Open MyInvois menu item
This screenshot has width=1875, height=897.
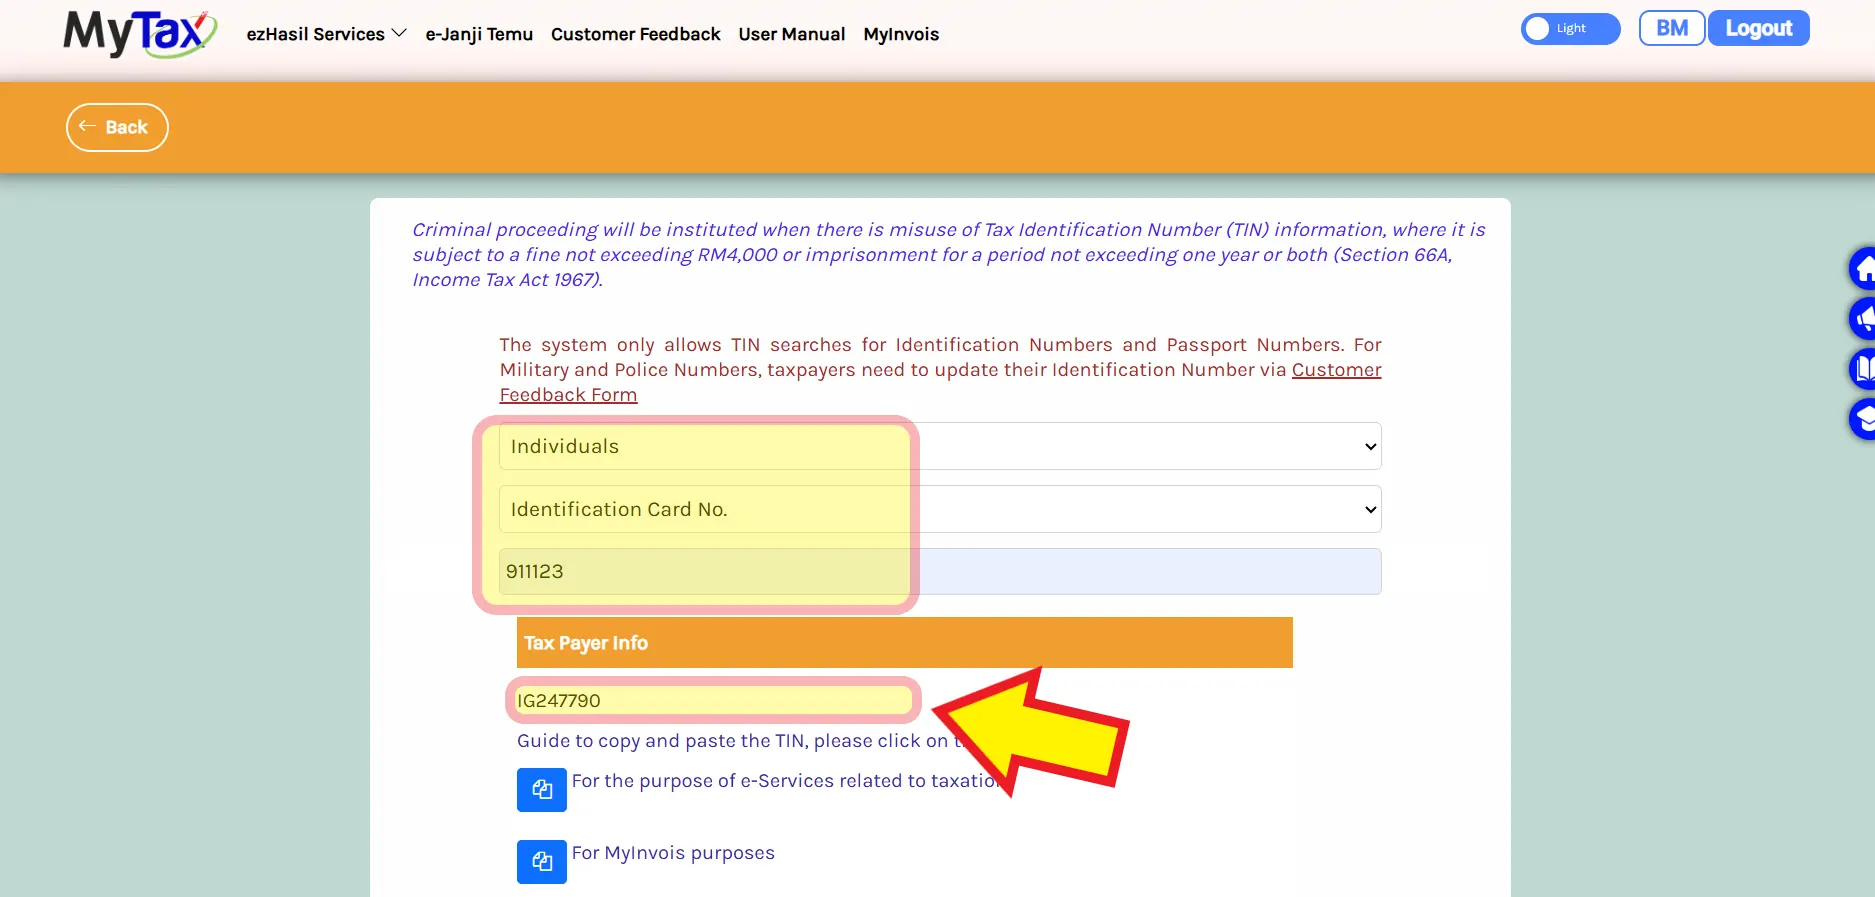pos(901,34)
